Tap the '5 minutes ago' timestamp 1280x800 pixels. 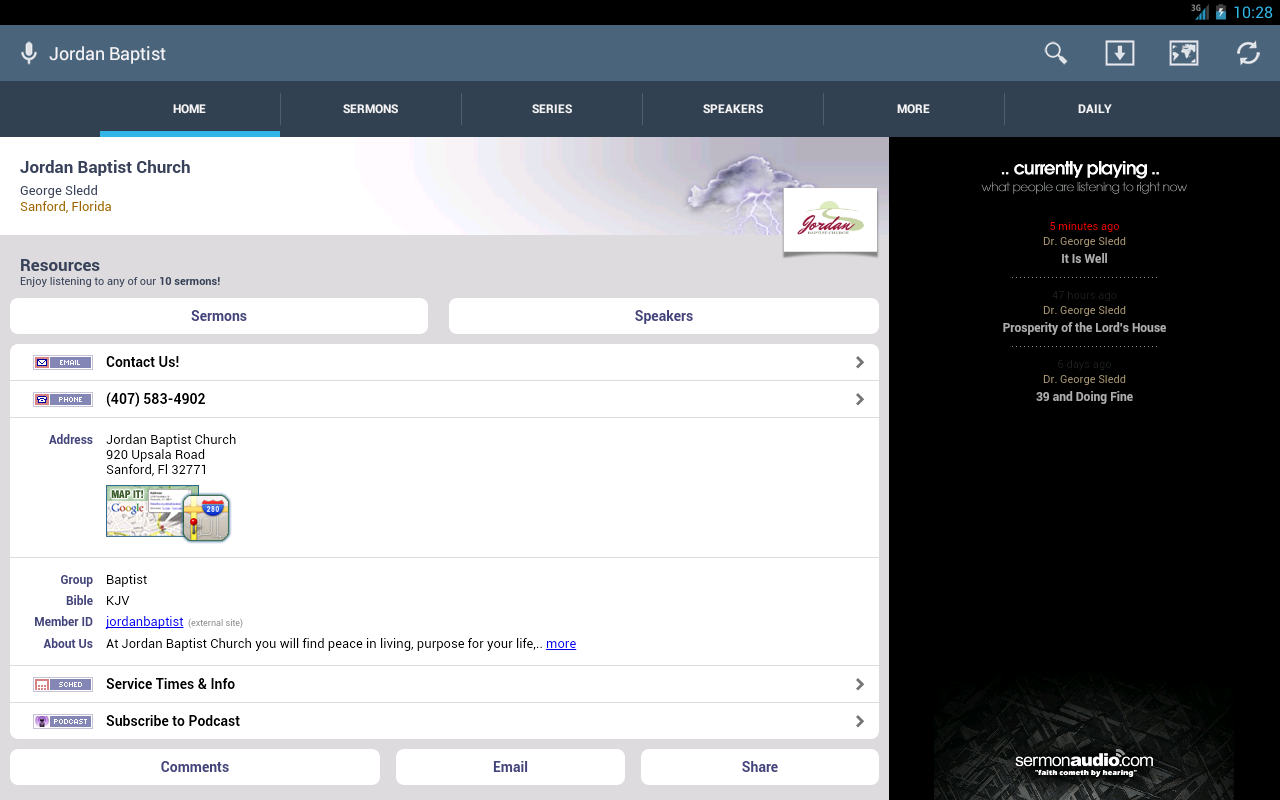click(x=1084, y=226)
